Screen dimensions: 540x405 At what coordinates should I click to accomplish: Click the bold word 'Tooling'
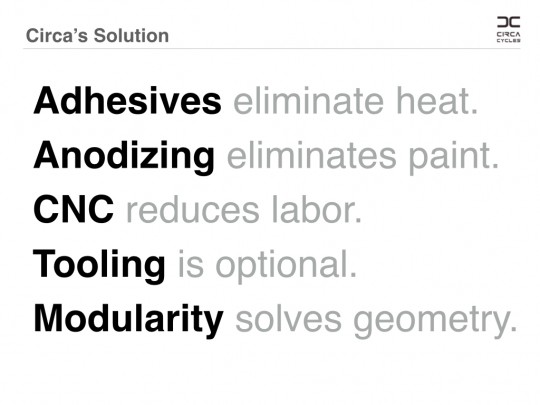coord(99,265)
